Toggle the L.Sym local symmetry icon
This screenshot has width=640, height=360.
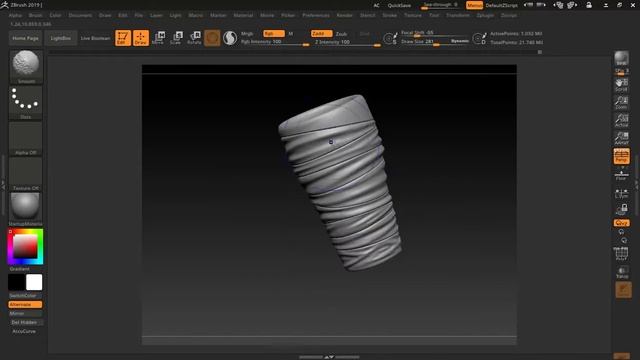click(622, 193)
